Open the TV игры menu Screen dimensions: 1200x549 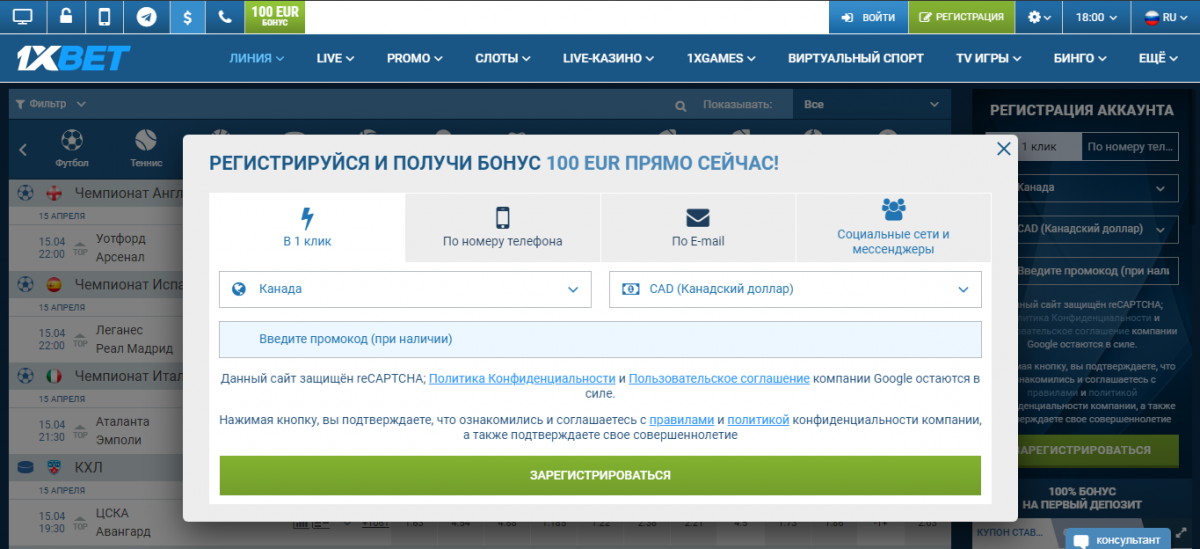click(991, 58)
